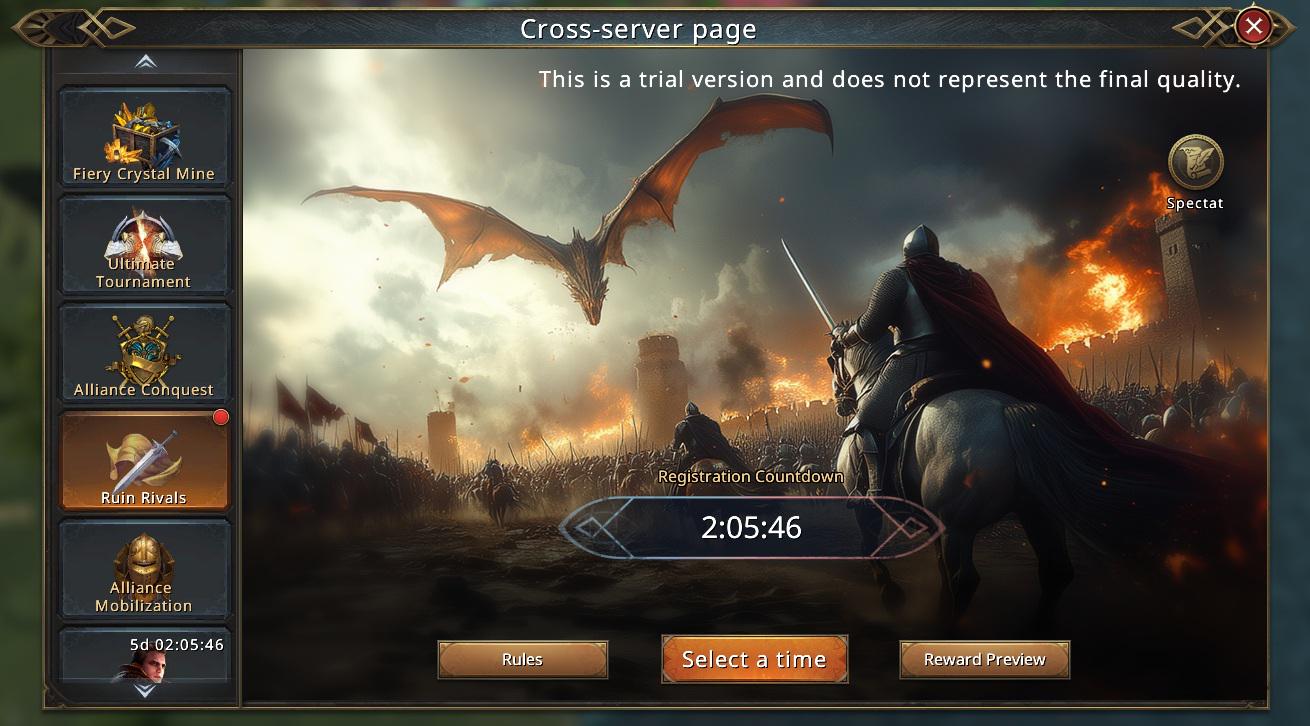Screen dimensions: 1310x726
Task: Open the Alliance Conquest shield icon
Action: [x=144, y=347]
